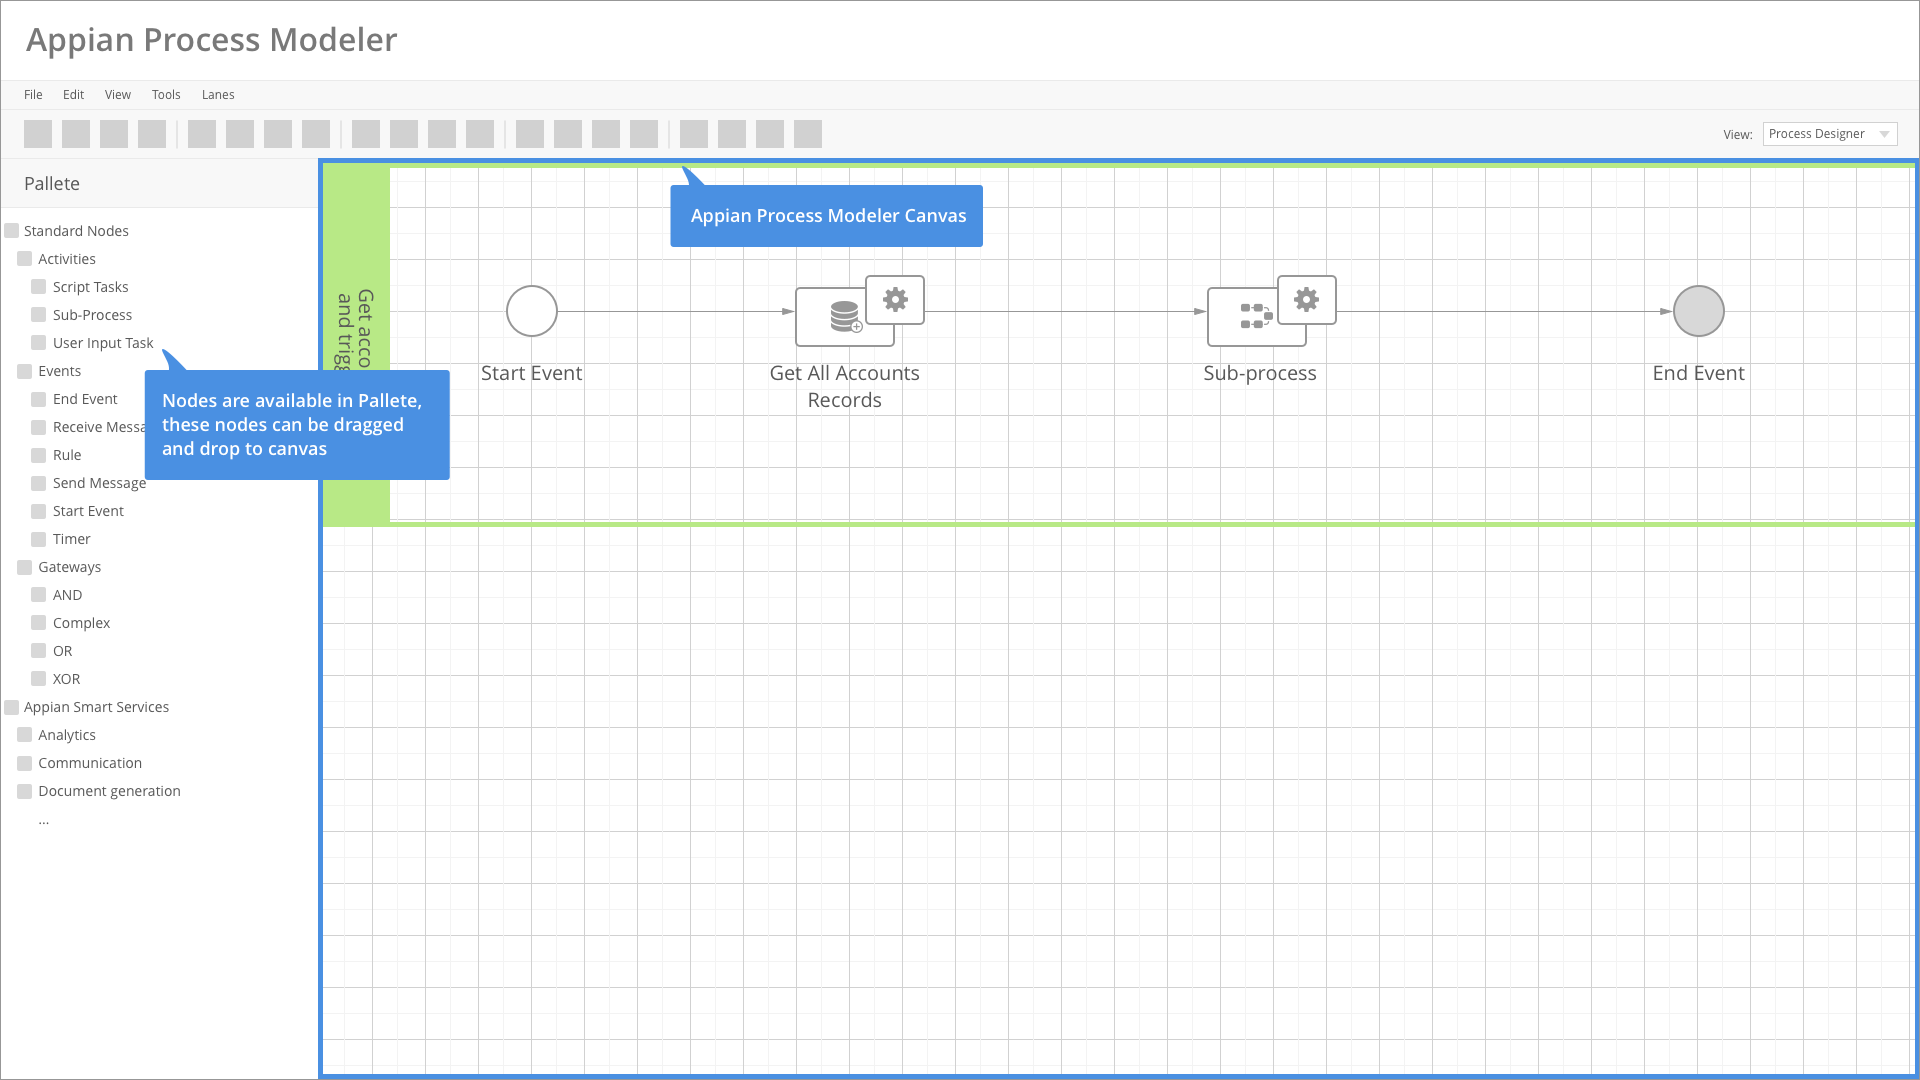Open the Lanes menu
The image size is (1920, 1080).
(218, 95)
